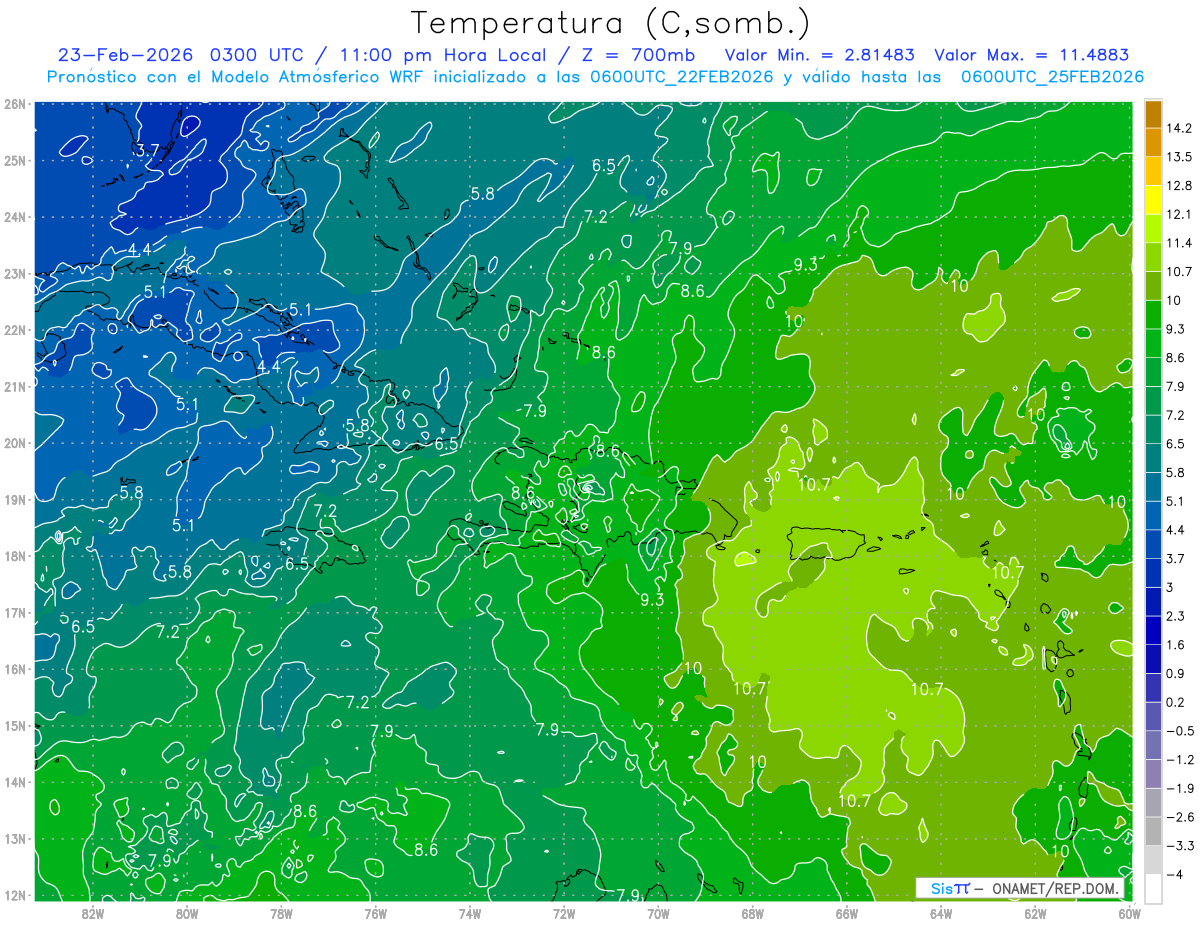Click the colorbar label 14.2
The image size is (1200, 927).
click(x=1179, y=128)
